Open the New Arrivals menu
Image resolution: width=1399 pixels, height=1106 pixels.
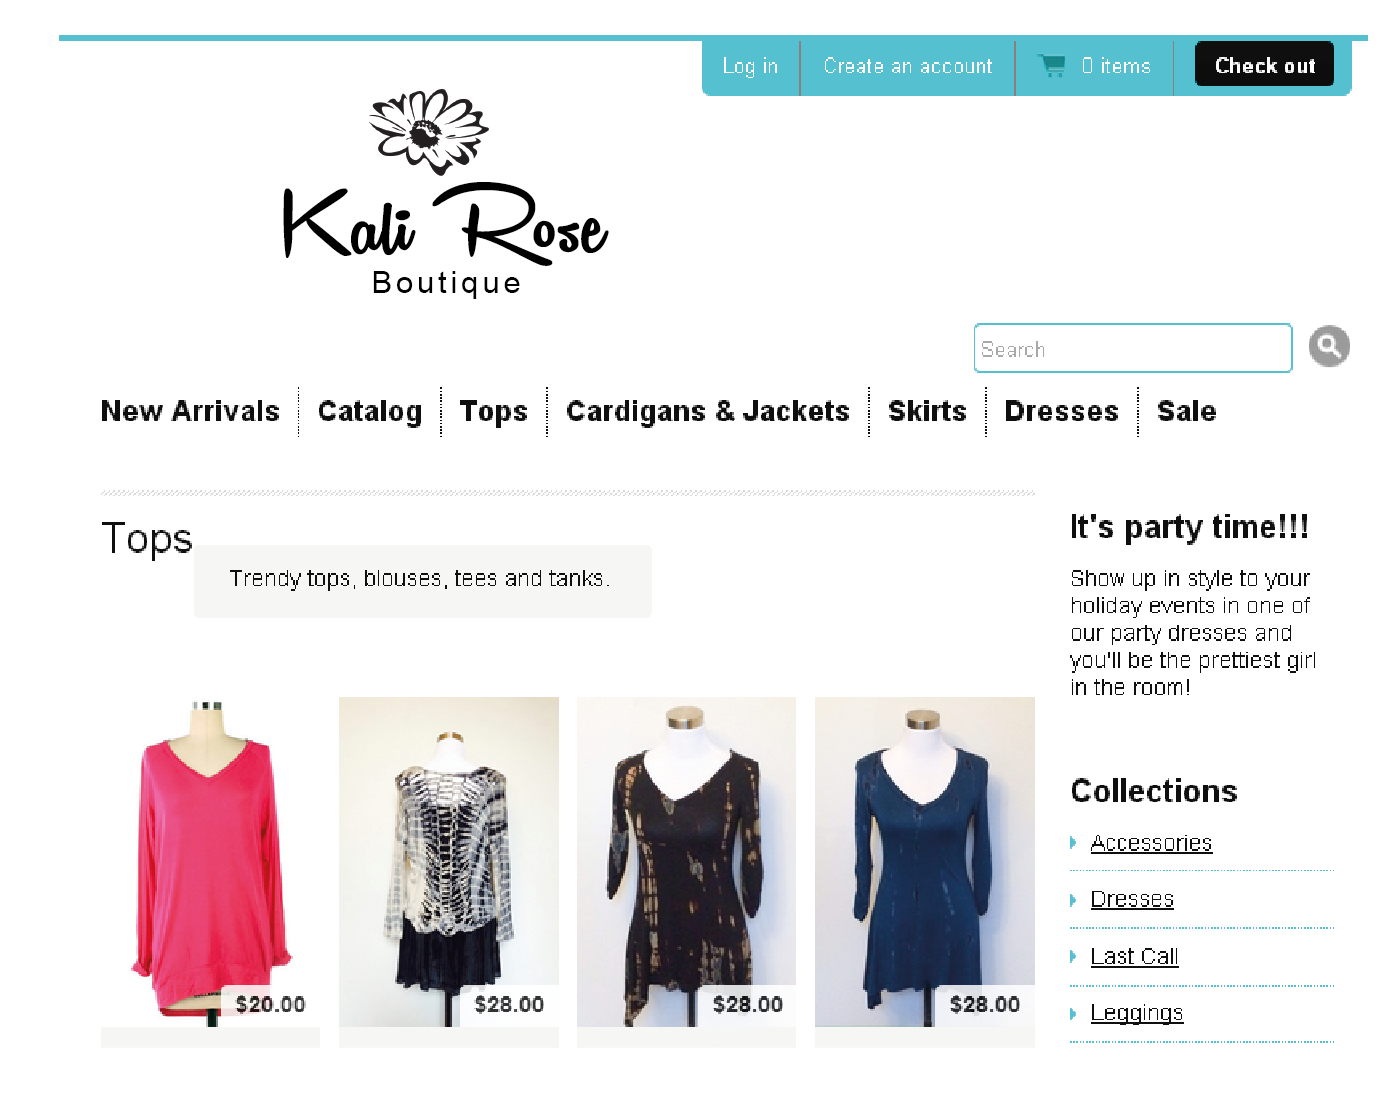[190, 411]
